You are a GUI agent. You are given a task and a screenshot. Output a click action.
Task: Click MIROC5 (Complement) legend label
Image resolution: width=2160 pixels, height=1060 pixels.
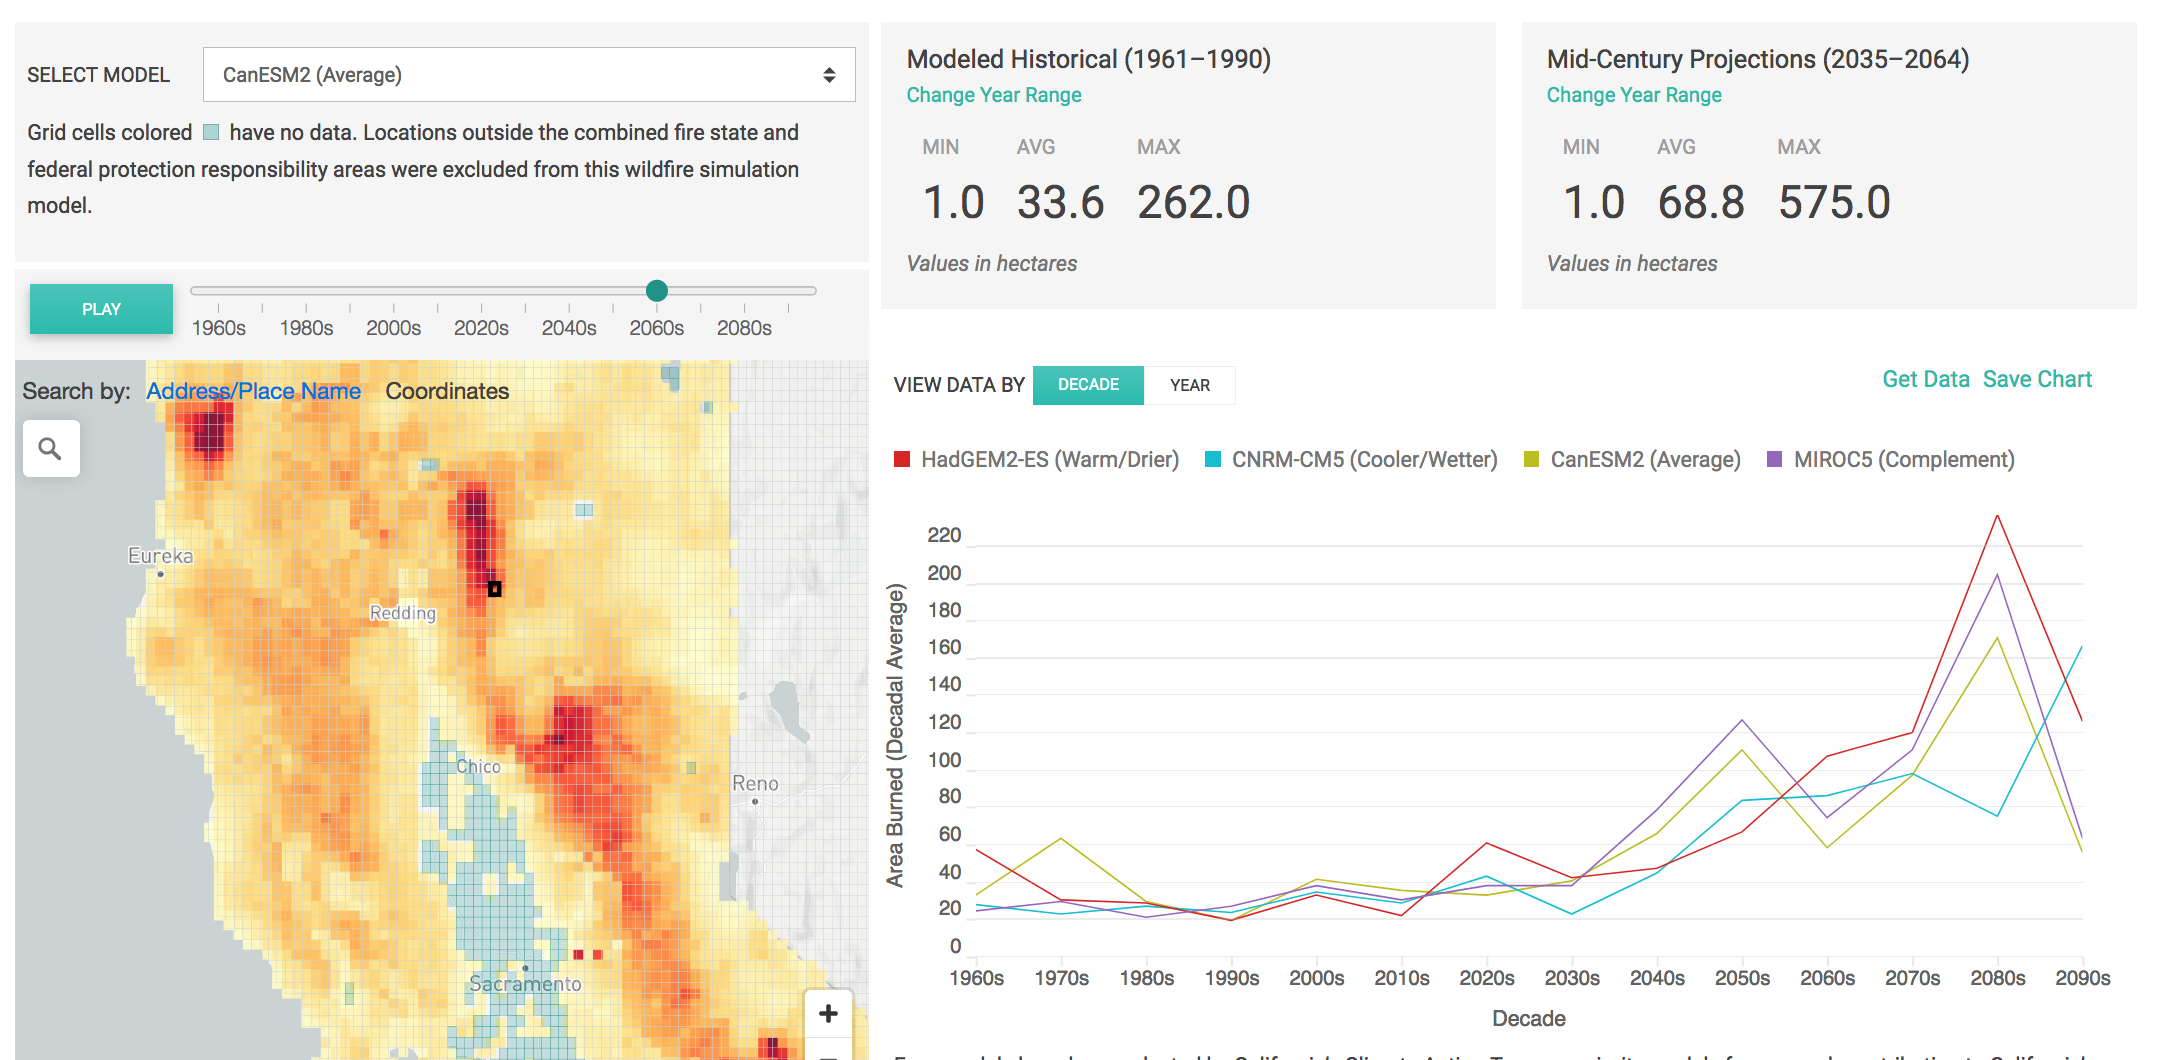coord(1904,459)
